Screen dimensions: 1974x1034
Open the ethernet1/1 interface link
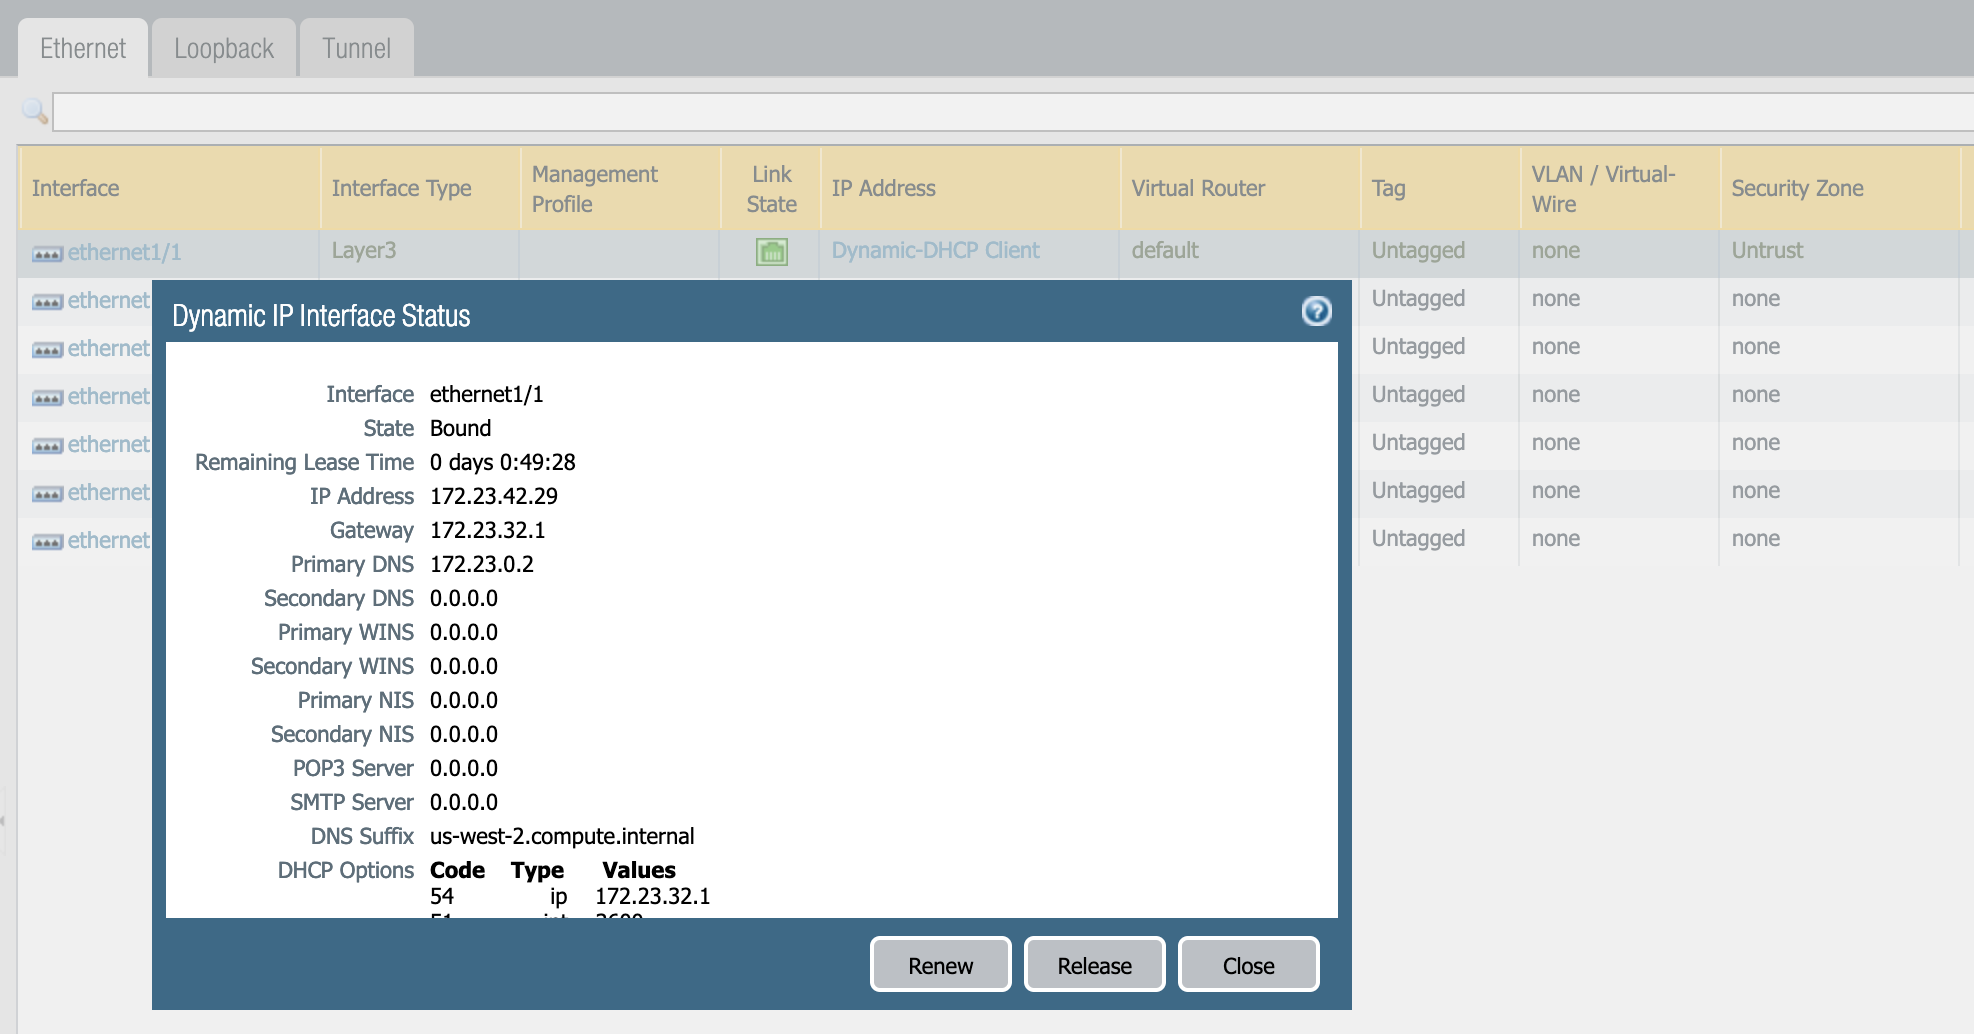pyautogui.click(x=125, y=252)
